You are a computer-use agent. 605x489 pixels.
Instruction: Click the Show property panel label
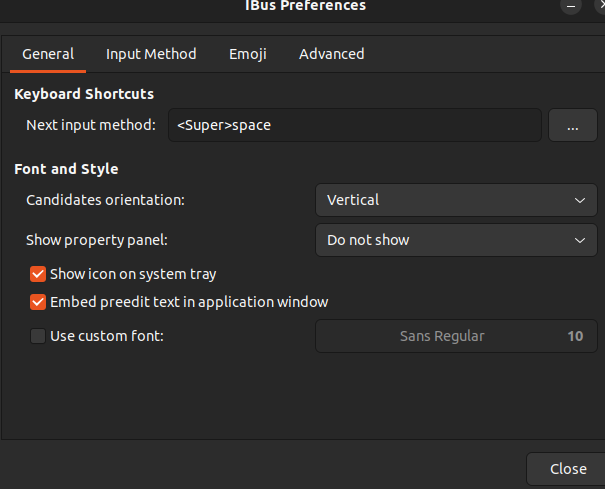97,240
